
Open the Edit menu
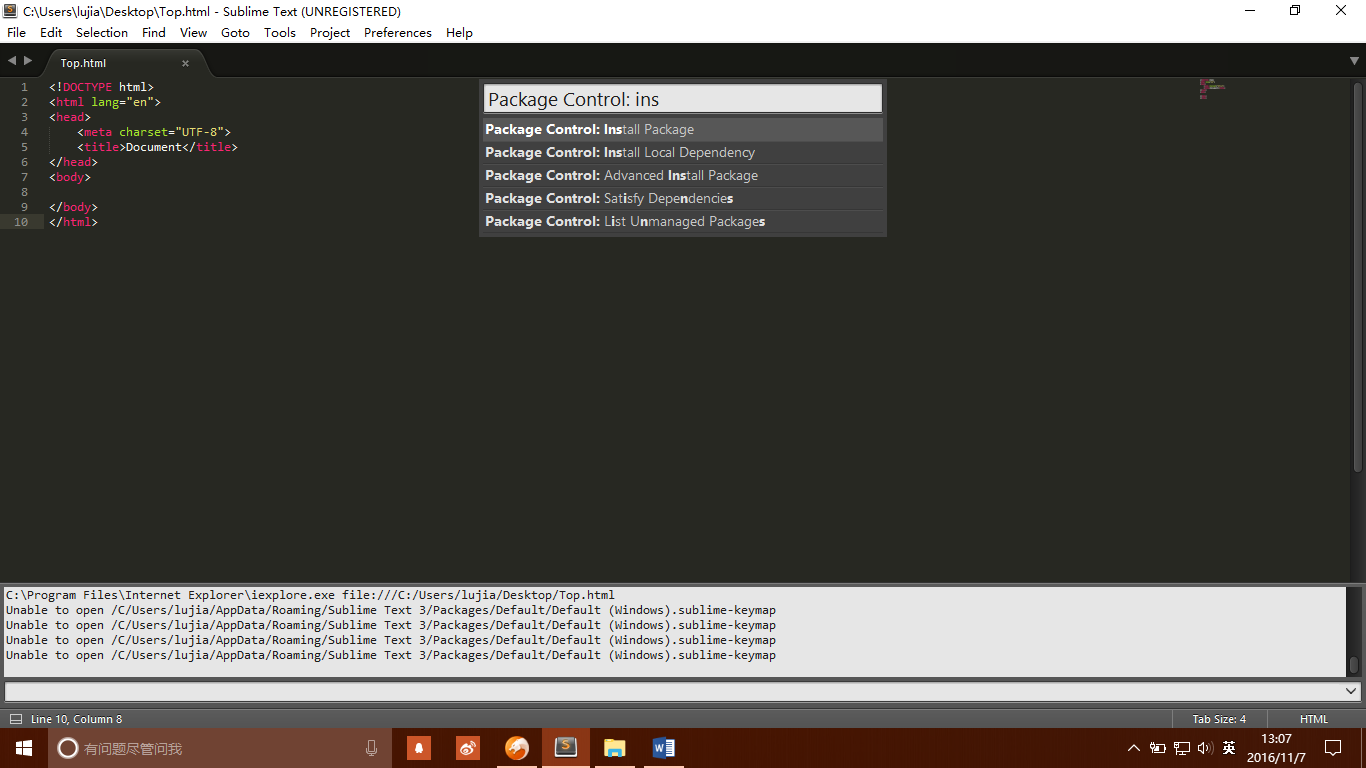tap(51, 32)
